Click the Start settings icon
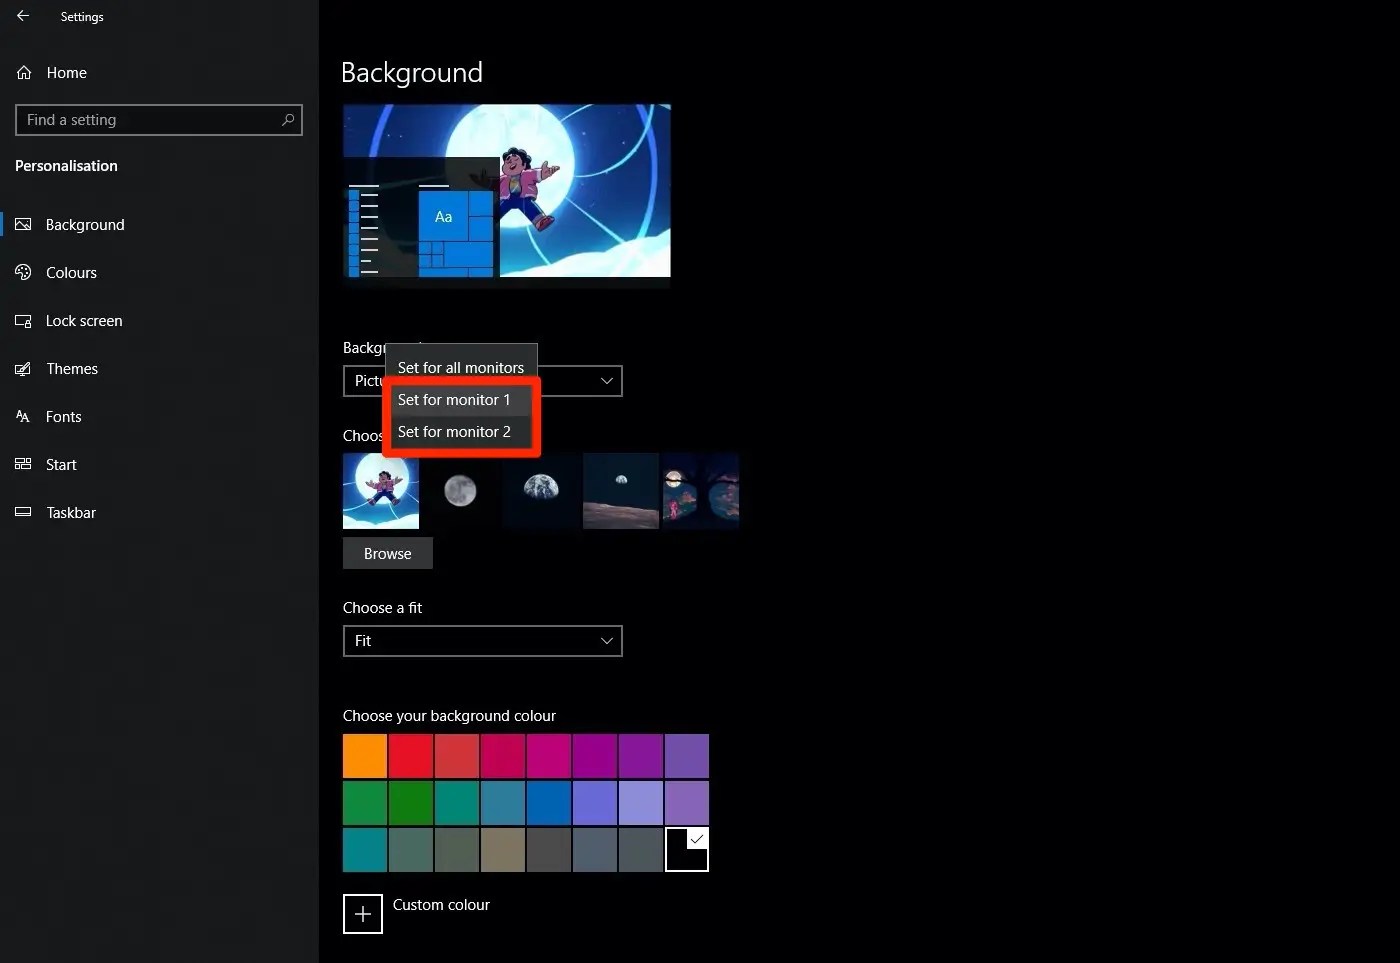The height and width of the screenshot is (963, 1400). tap(23, 464)
